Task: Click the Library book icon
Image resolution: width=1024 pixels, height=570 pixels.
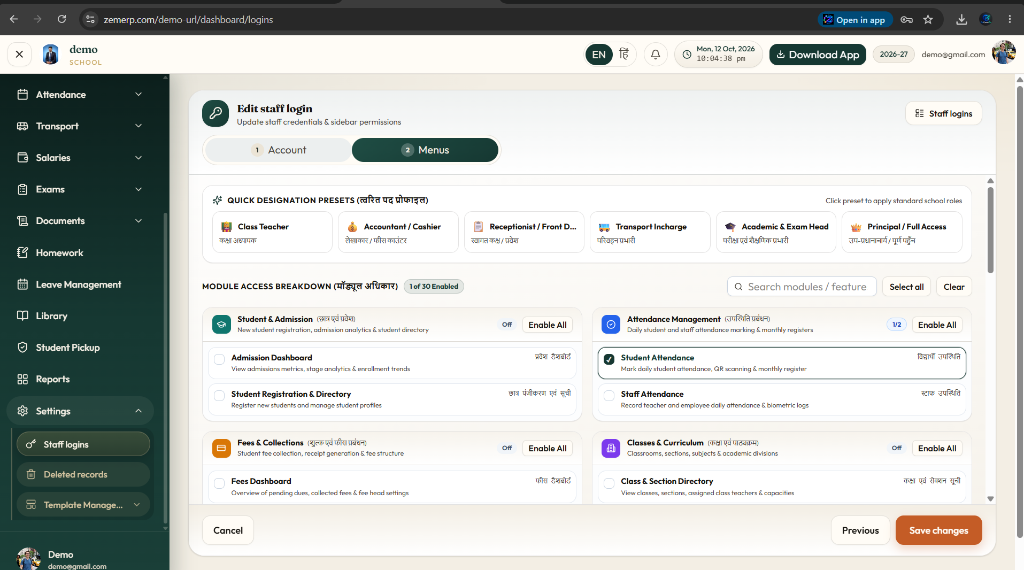Action: point(23,315)
